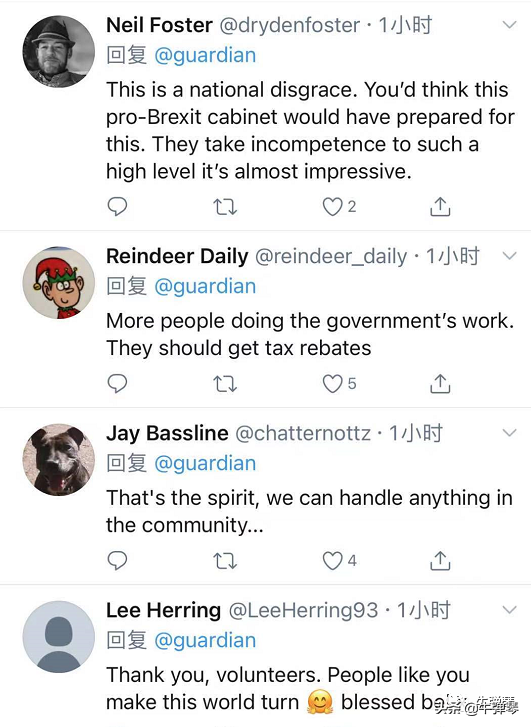Open the @drydenfoster profile handle
This screenshot has height=727, width=531.
coord(289,25)
